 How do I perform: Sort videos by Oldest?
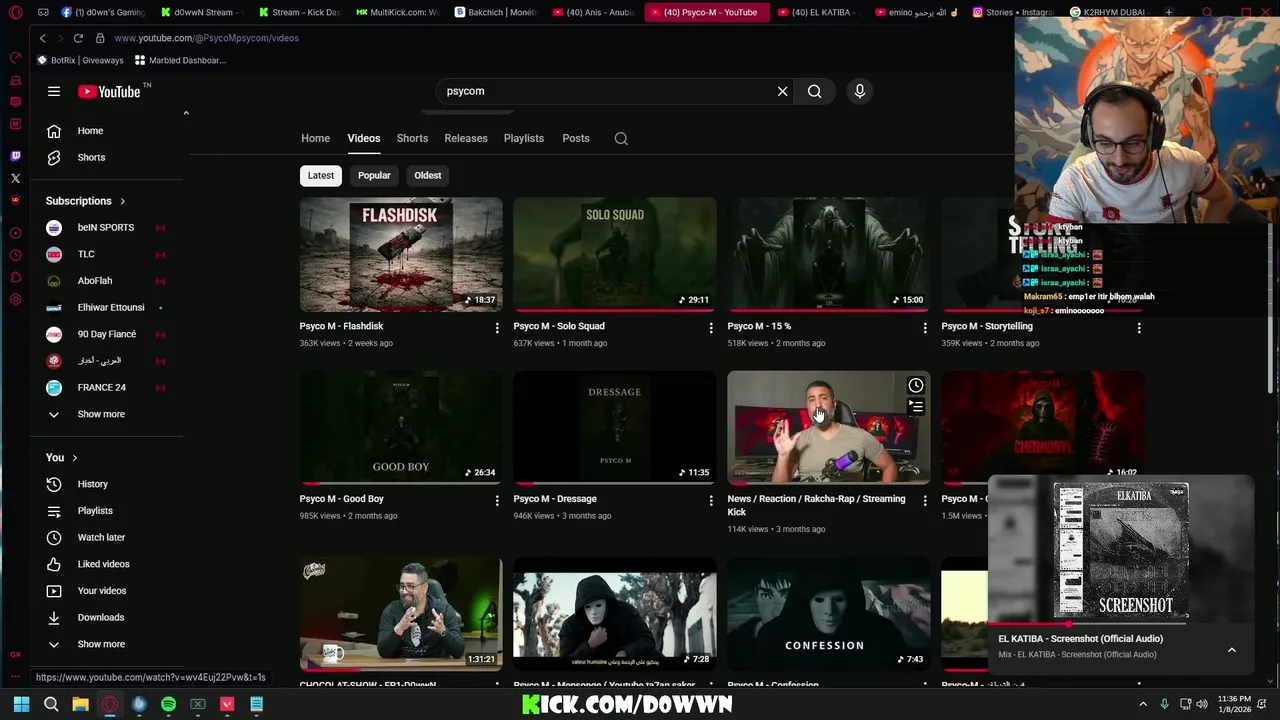[428, 175]
